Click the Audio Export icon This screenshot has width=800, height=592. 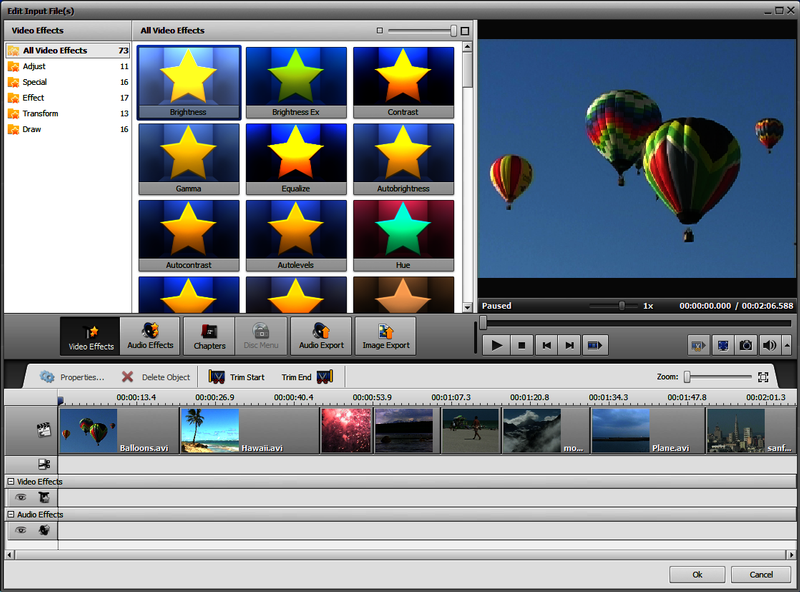point(322,335)
